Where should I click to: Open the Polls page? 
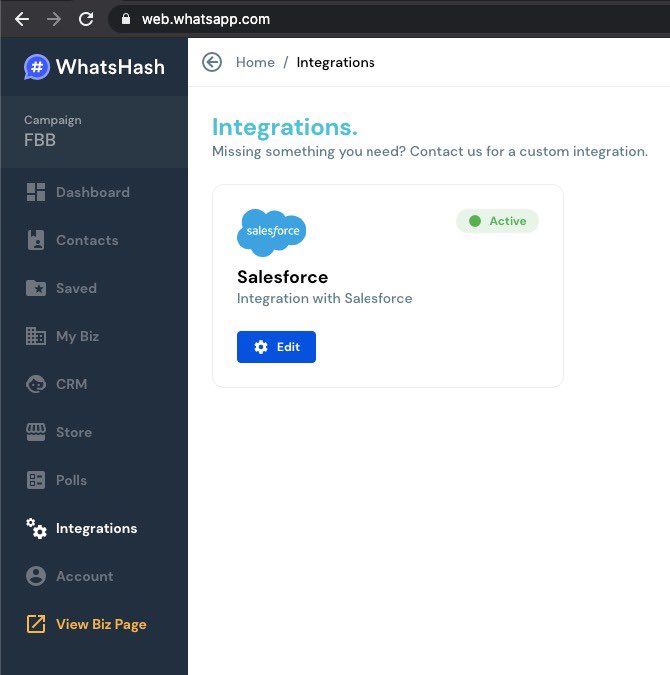[x=94, y=480]
